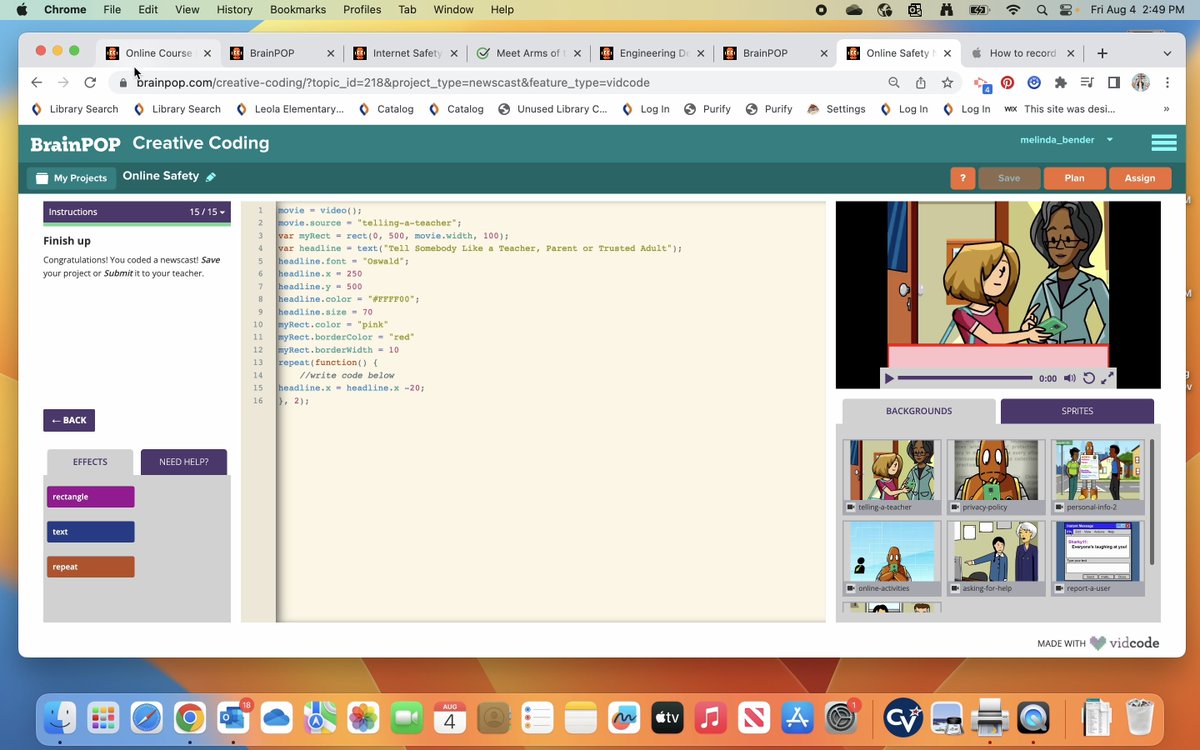Open My Projects

tap(71, 178)
